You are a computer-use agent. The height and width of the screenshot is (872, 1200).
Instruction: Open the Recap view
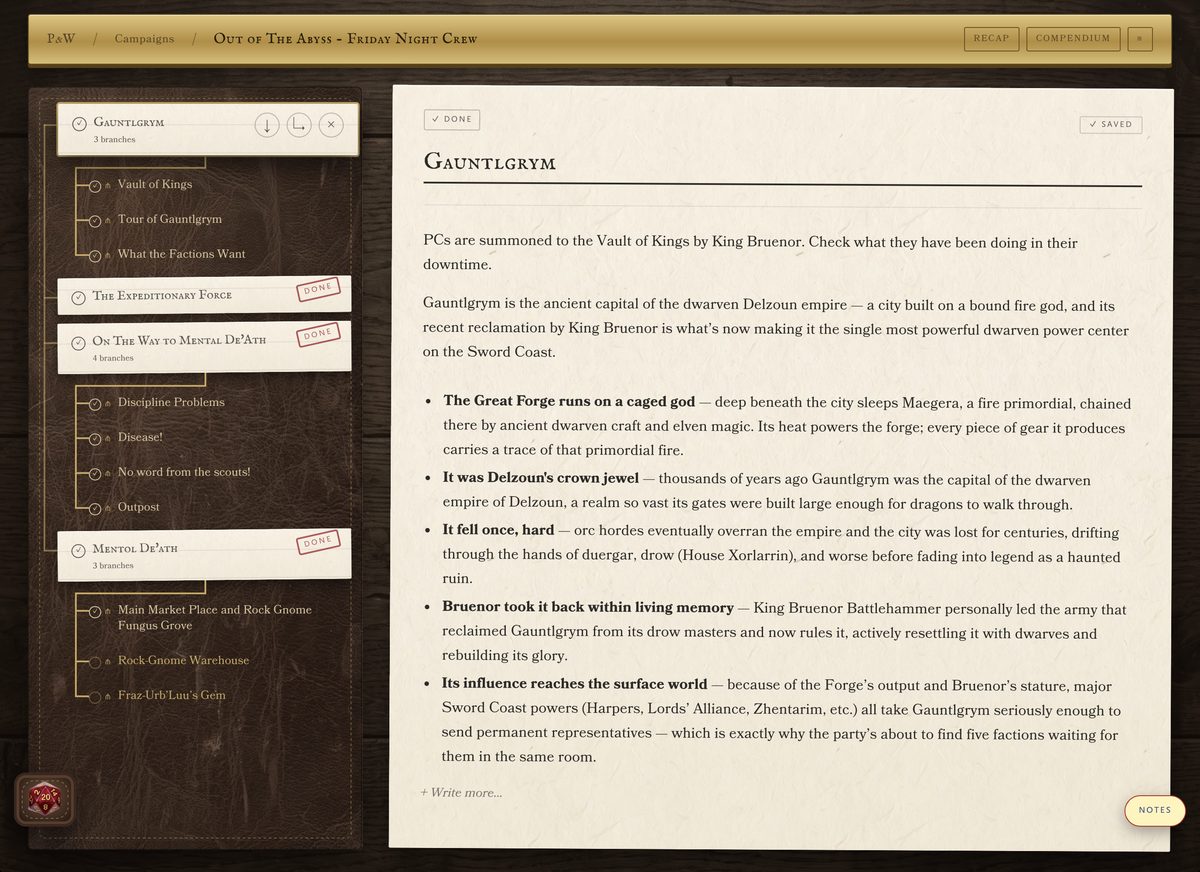point(991,39)
